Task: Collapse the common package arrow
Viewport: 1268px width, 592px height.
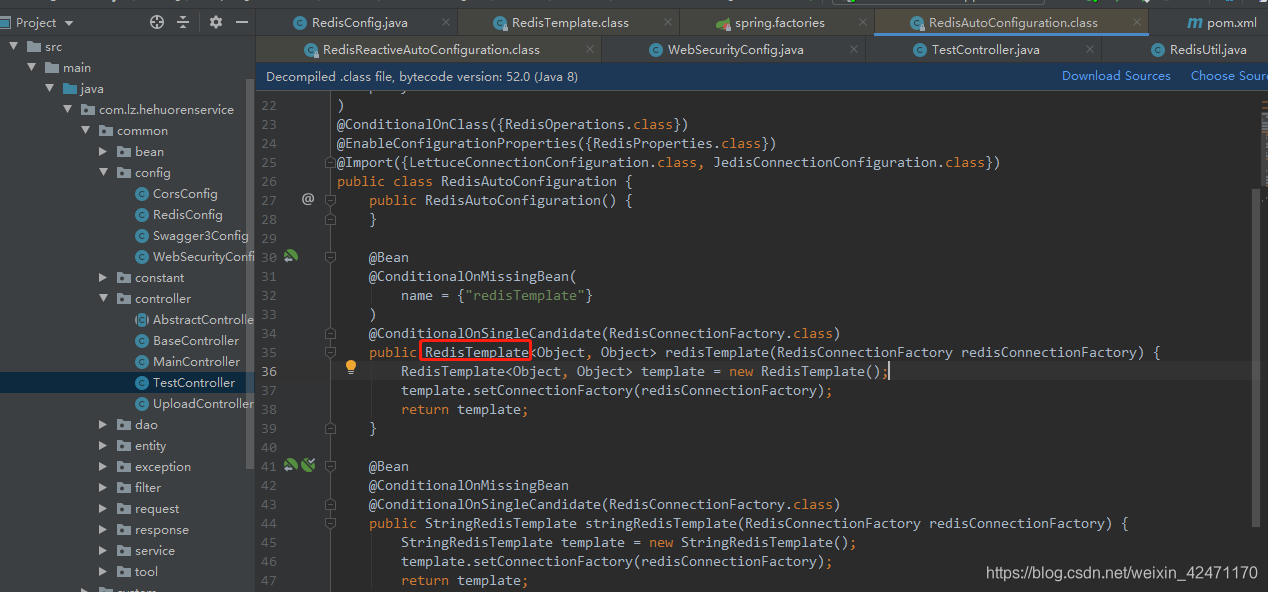Action: pyautogui.click(x=86, y=131)
